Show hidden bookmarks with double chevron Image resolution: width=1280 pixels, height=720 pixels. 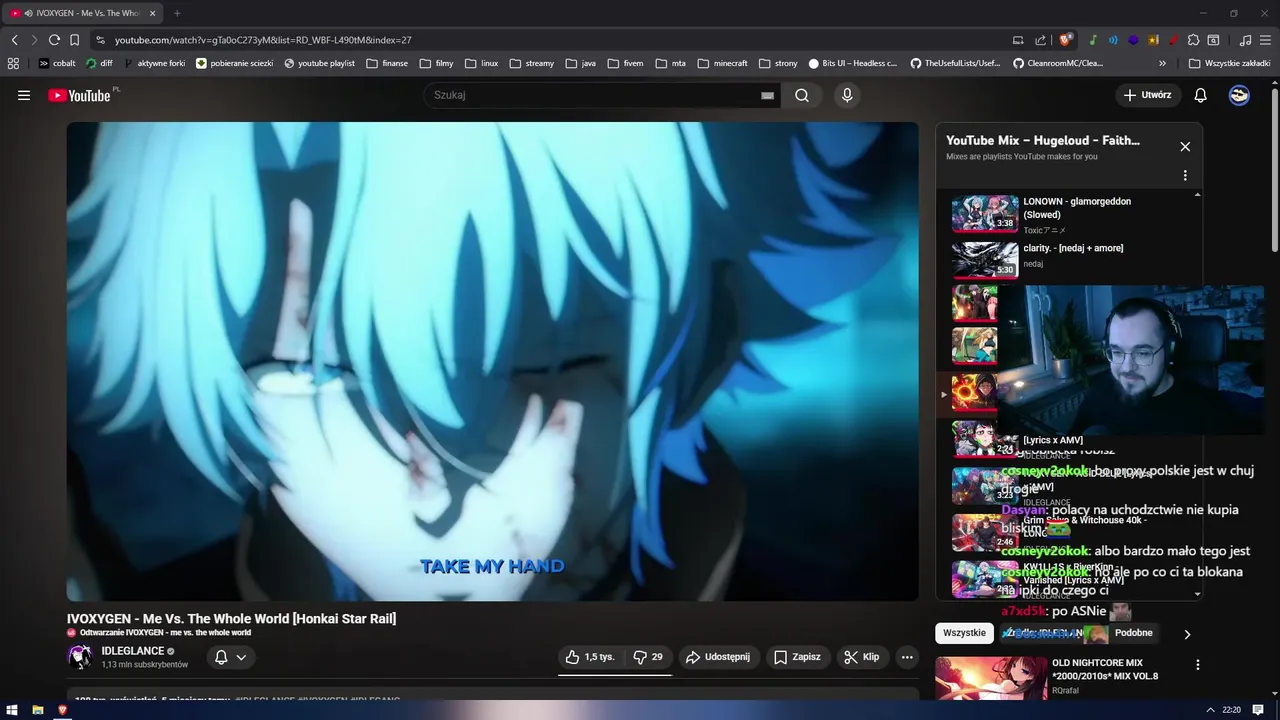point(1162,63)
